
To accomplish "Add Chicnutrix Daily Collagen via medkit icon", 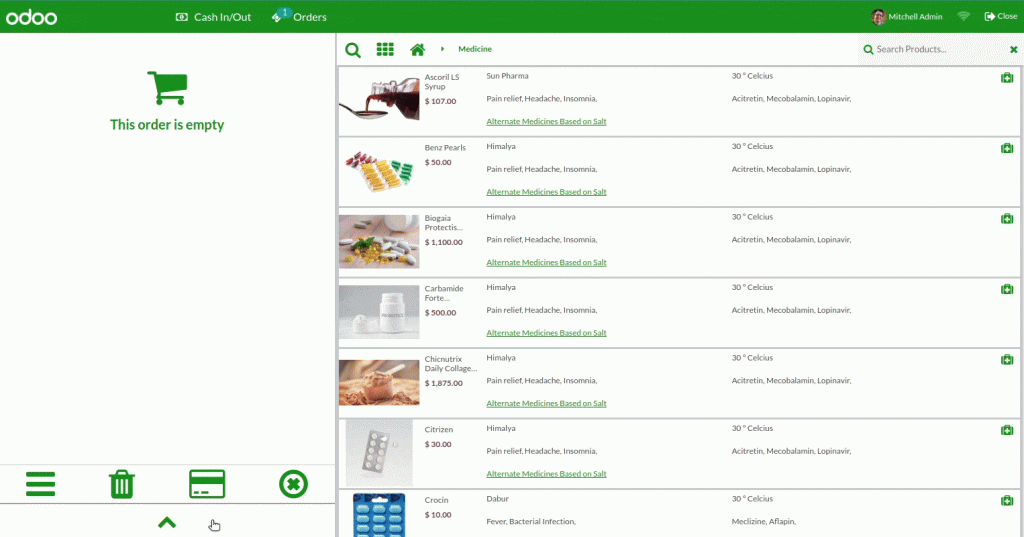I will (1007, 360).
